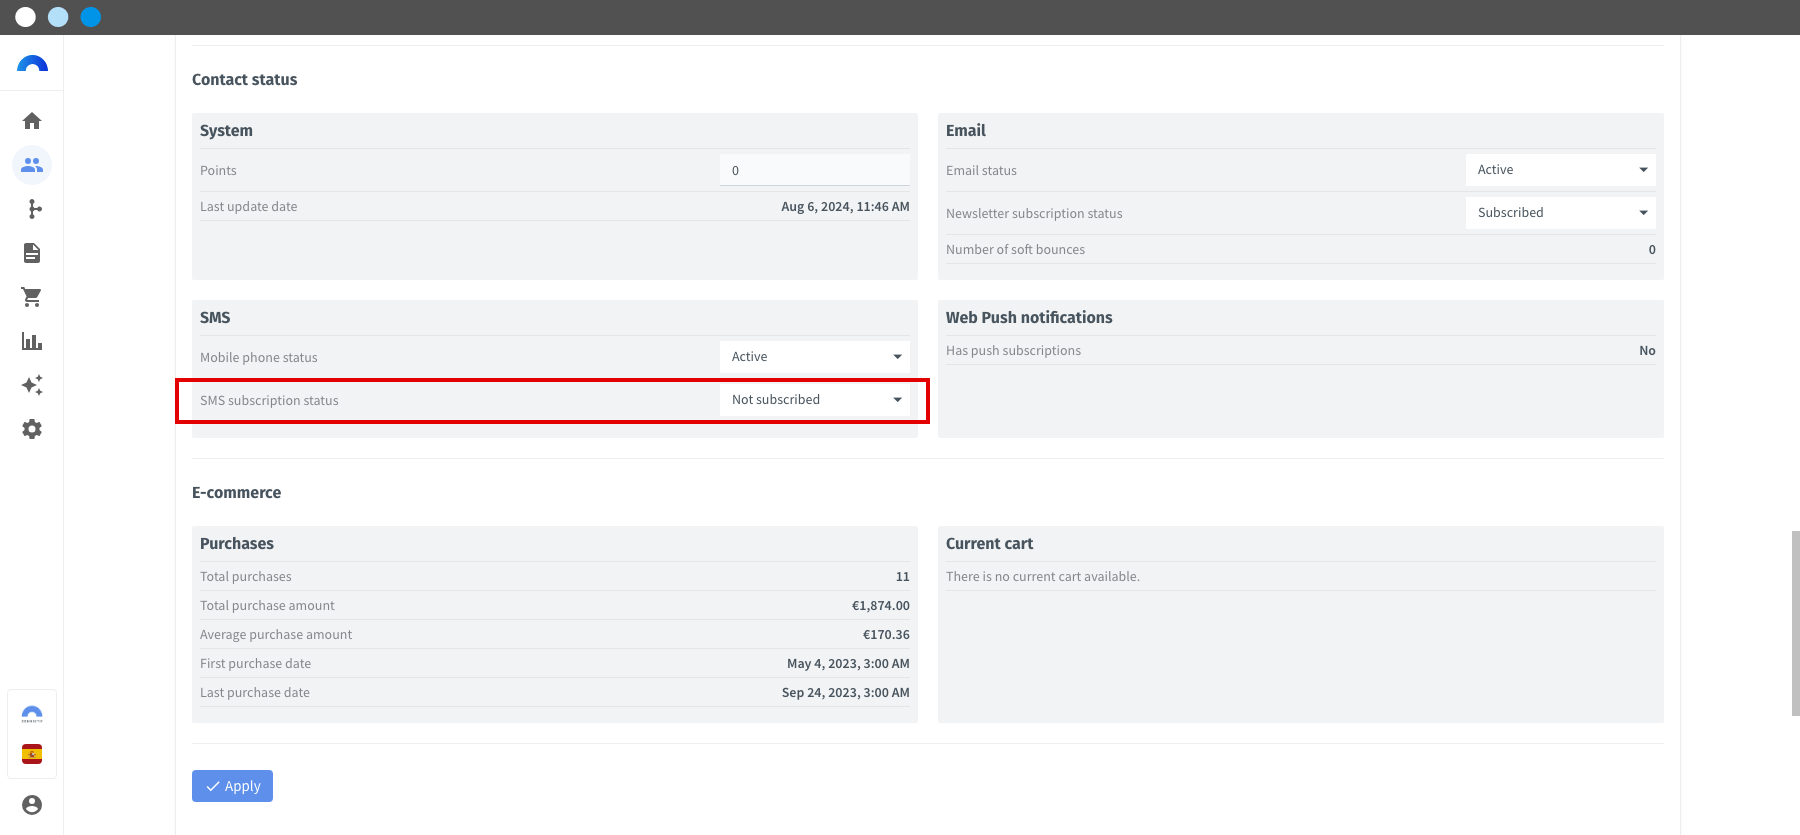Open the statistics bar chart icon
Viewport: 1800px width, 835px height.
(32, 341)
